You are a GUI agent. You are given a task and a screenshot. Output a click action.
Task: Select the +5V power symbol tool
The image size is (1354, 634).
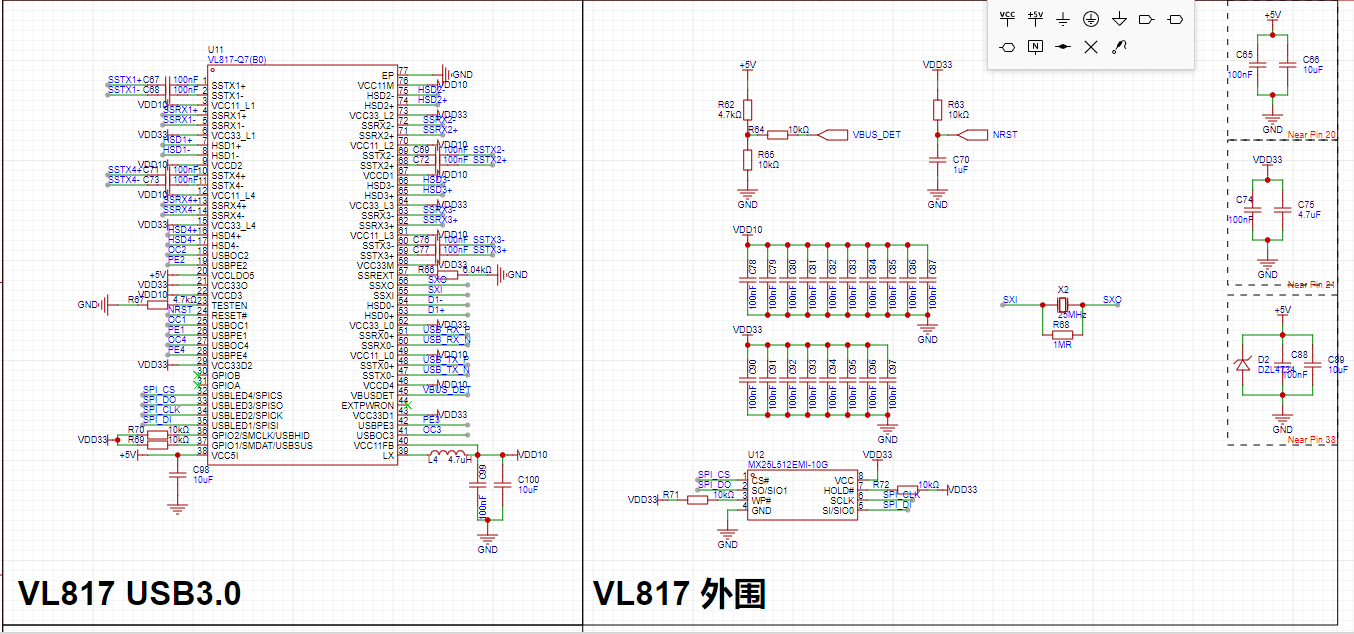(x=1036, y=18)
